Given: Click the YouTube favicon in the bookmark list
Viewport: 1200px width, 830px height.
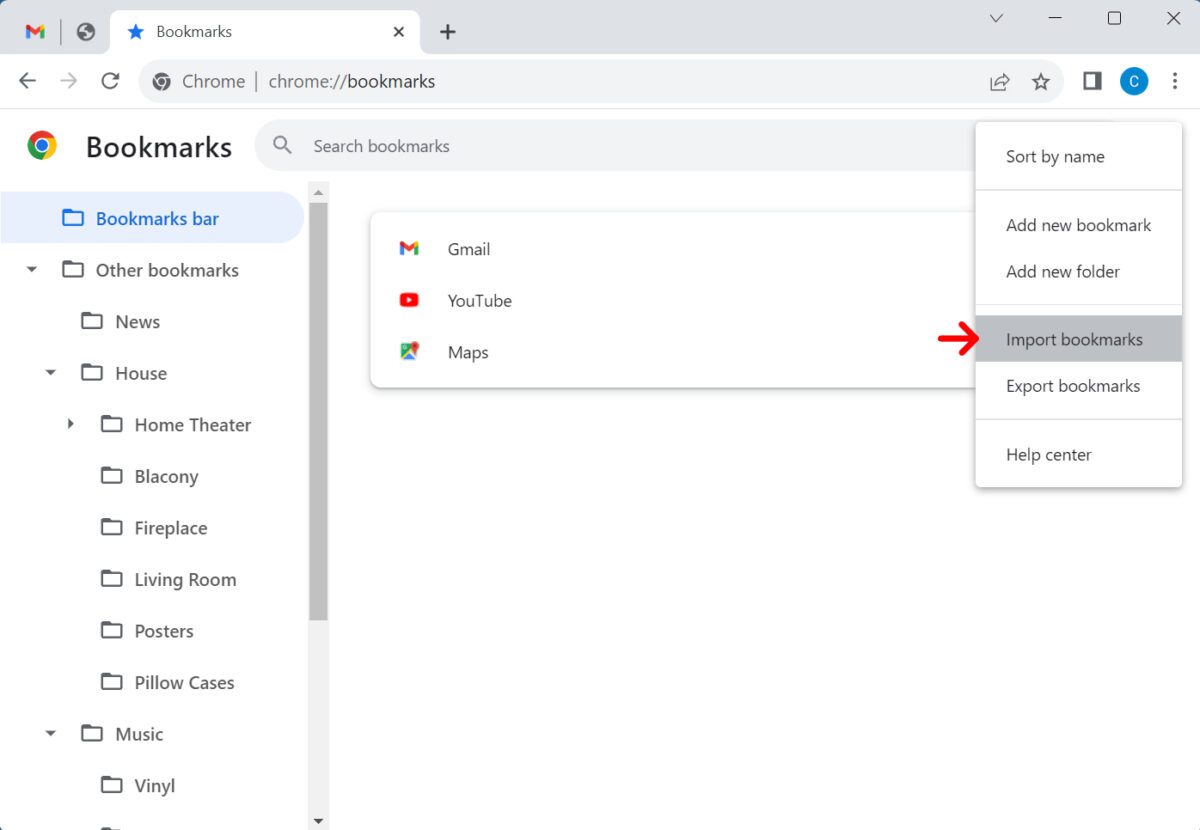Looking at the screenshot, I should click(409, 300).
